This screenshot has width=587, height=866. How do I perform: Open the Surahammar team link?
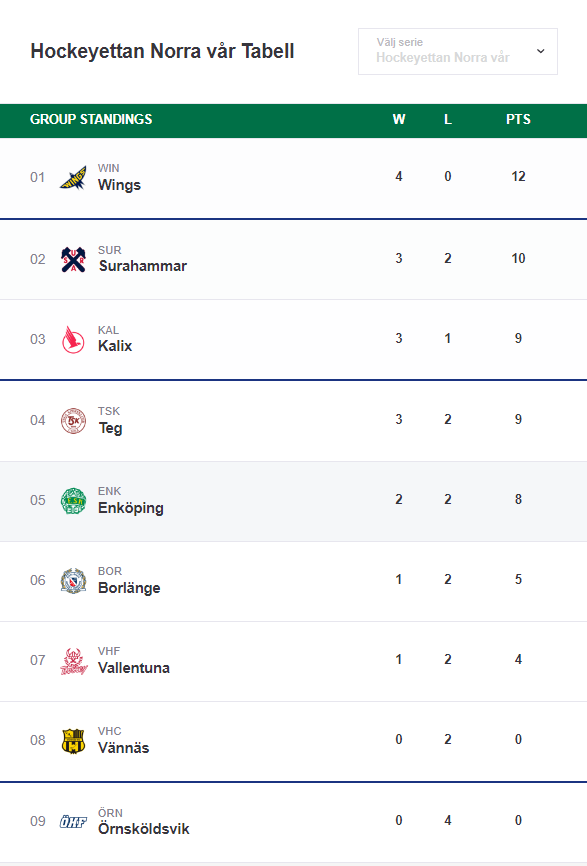(x=142, y=266)
